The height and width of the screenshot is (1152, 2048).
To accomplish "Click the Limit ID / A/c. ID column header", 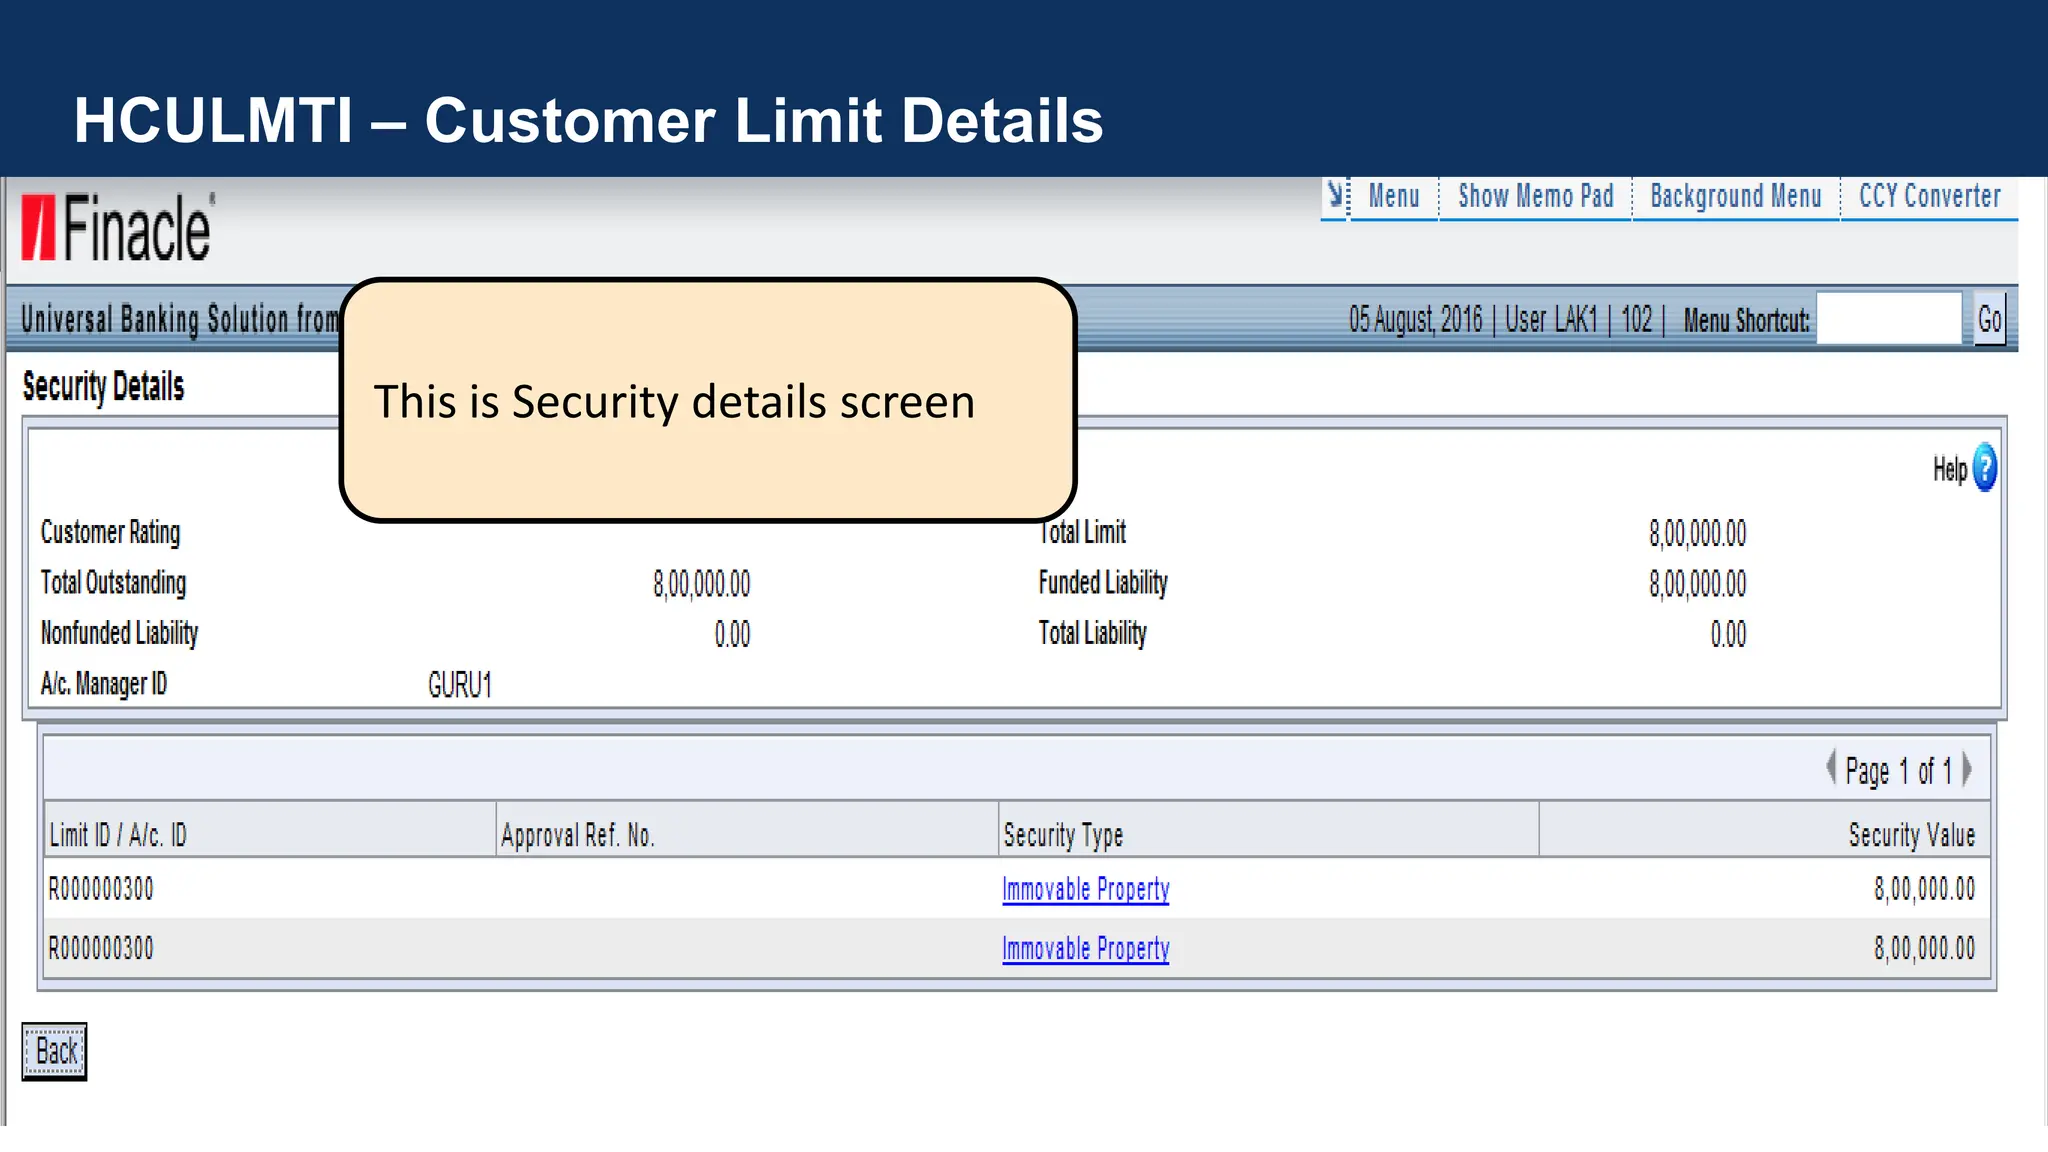I will tap(118, 835).
